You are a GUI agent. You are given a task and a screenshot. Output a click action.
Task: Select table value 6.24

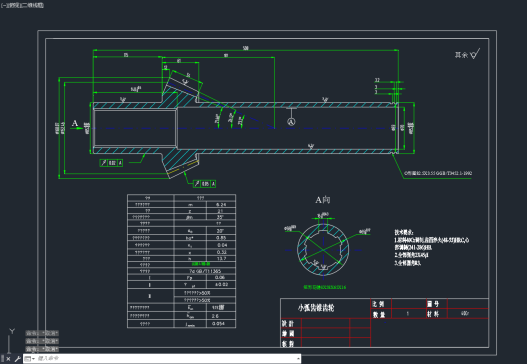click(221, 204)
